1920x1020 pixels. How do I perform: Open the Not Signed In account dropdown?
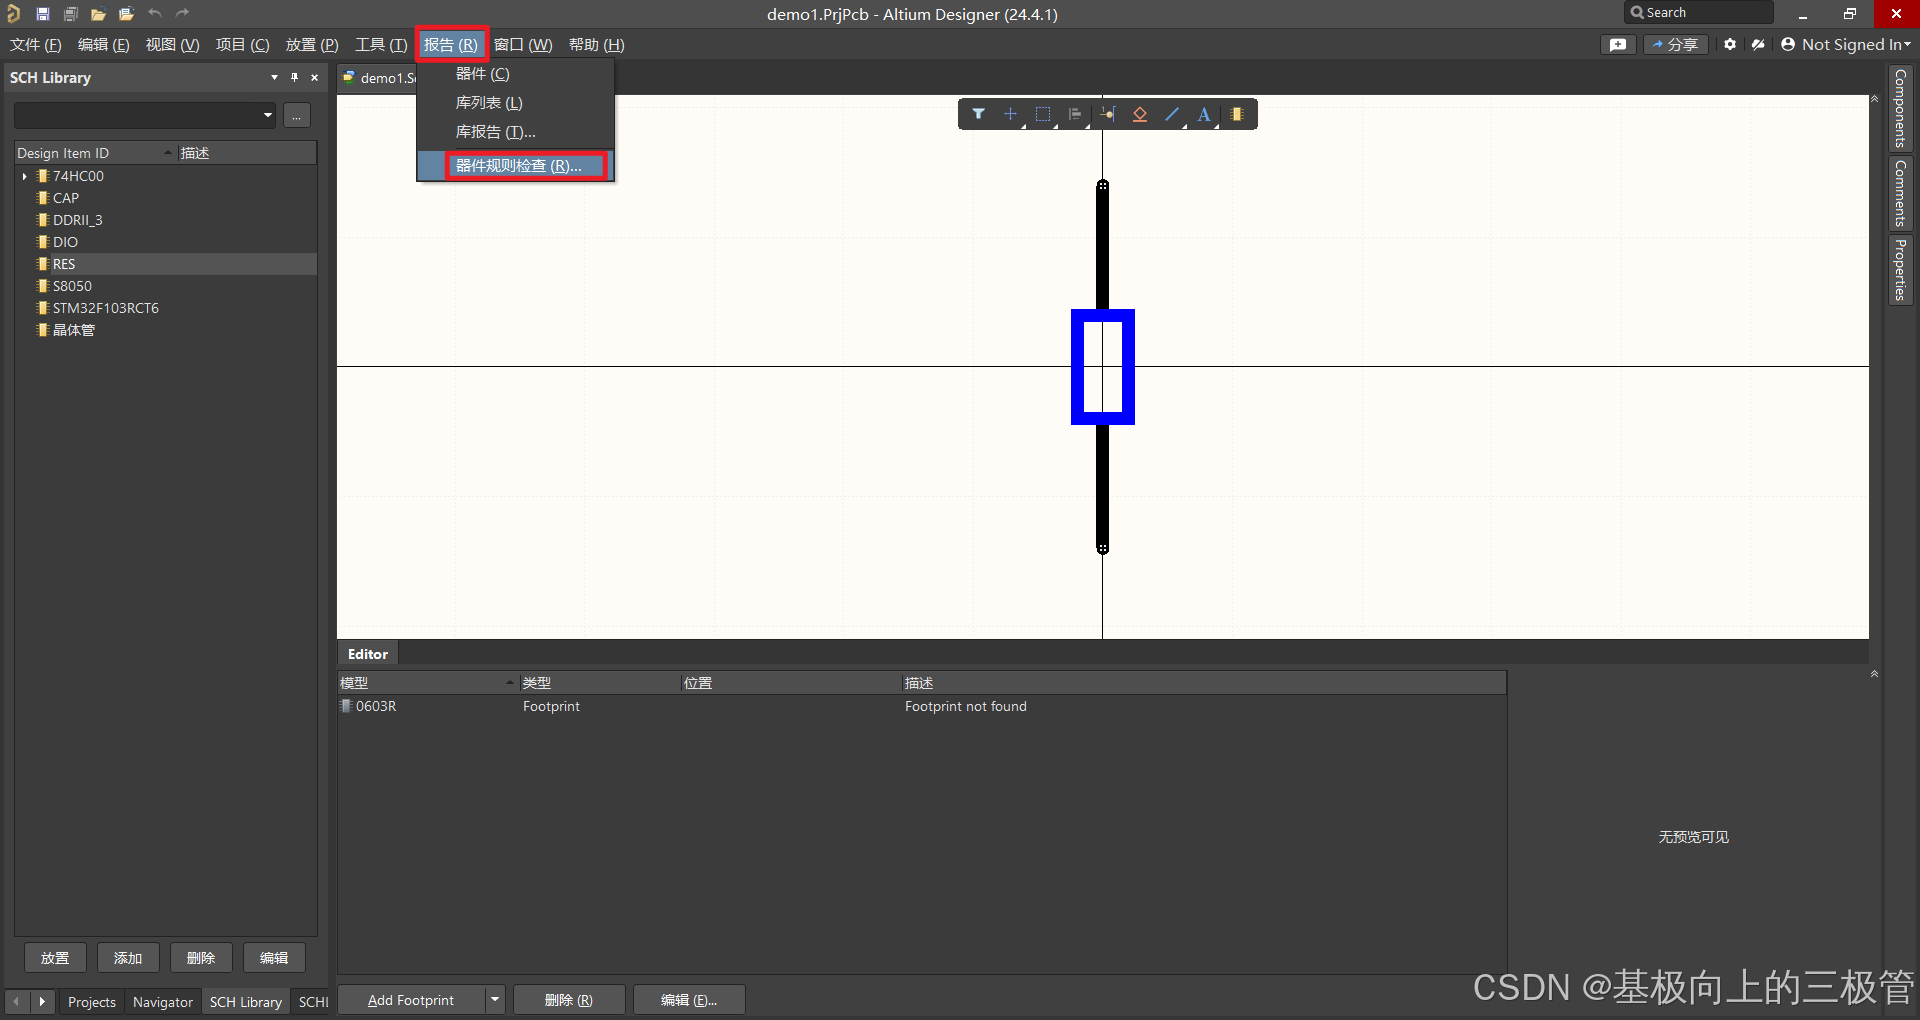click(1845, 45)
